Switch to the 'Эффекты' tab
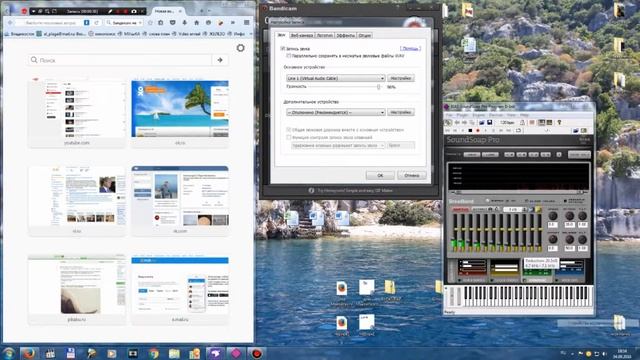The height and width of the screenshot is (360, 640). tap(346, 36)
